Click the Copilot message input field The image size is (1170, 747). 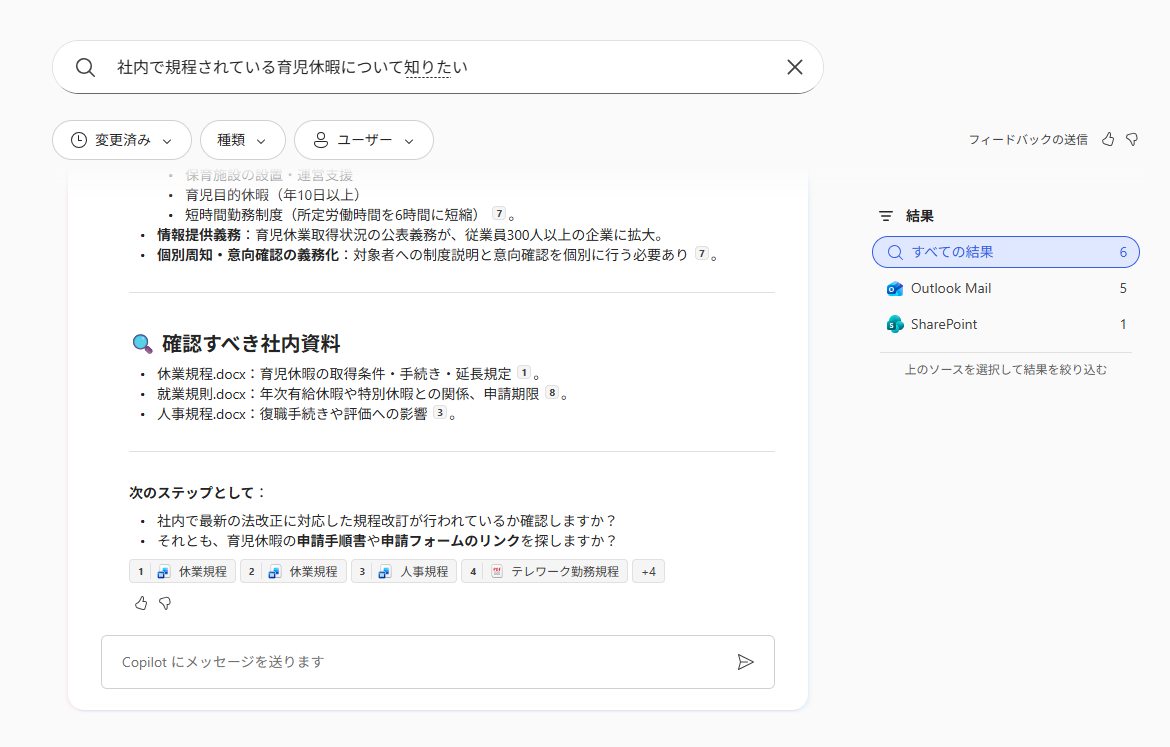(420, 662)
